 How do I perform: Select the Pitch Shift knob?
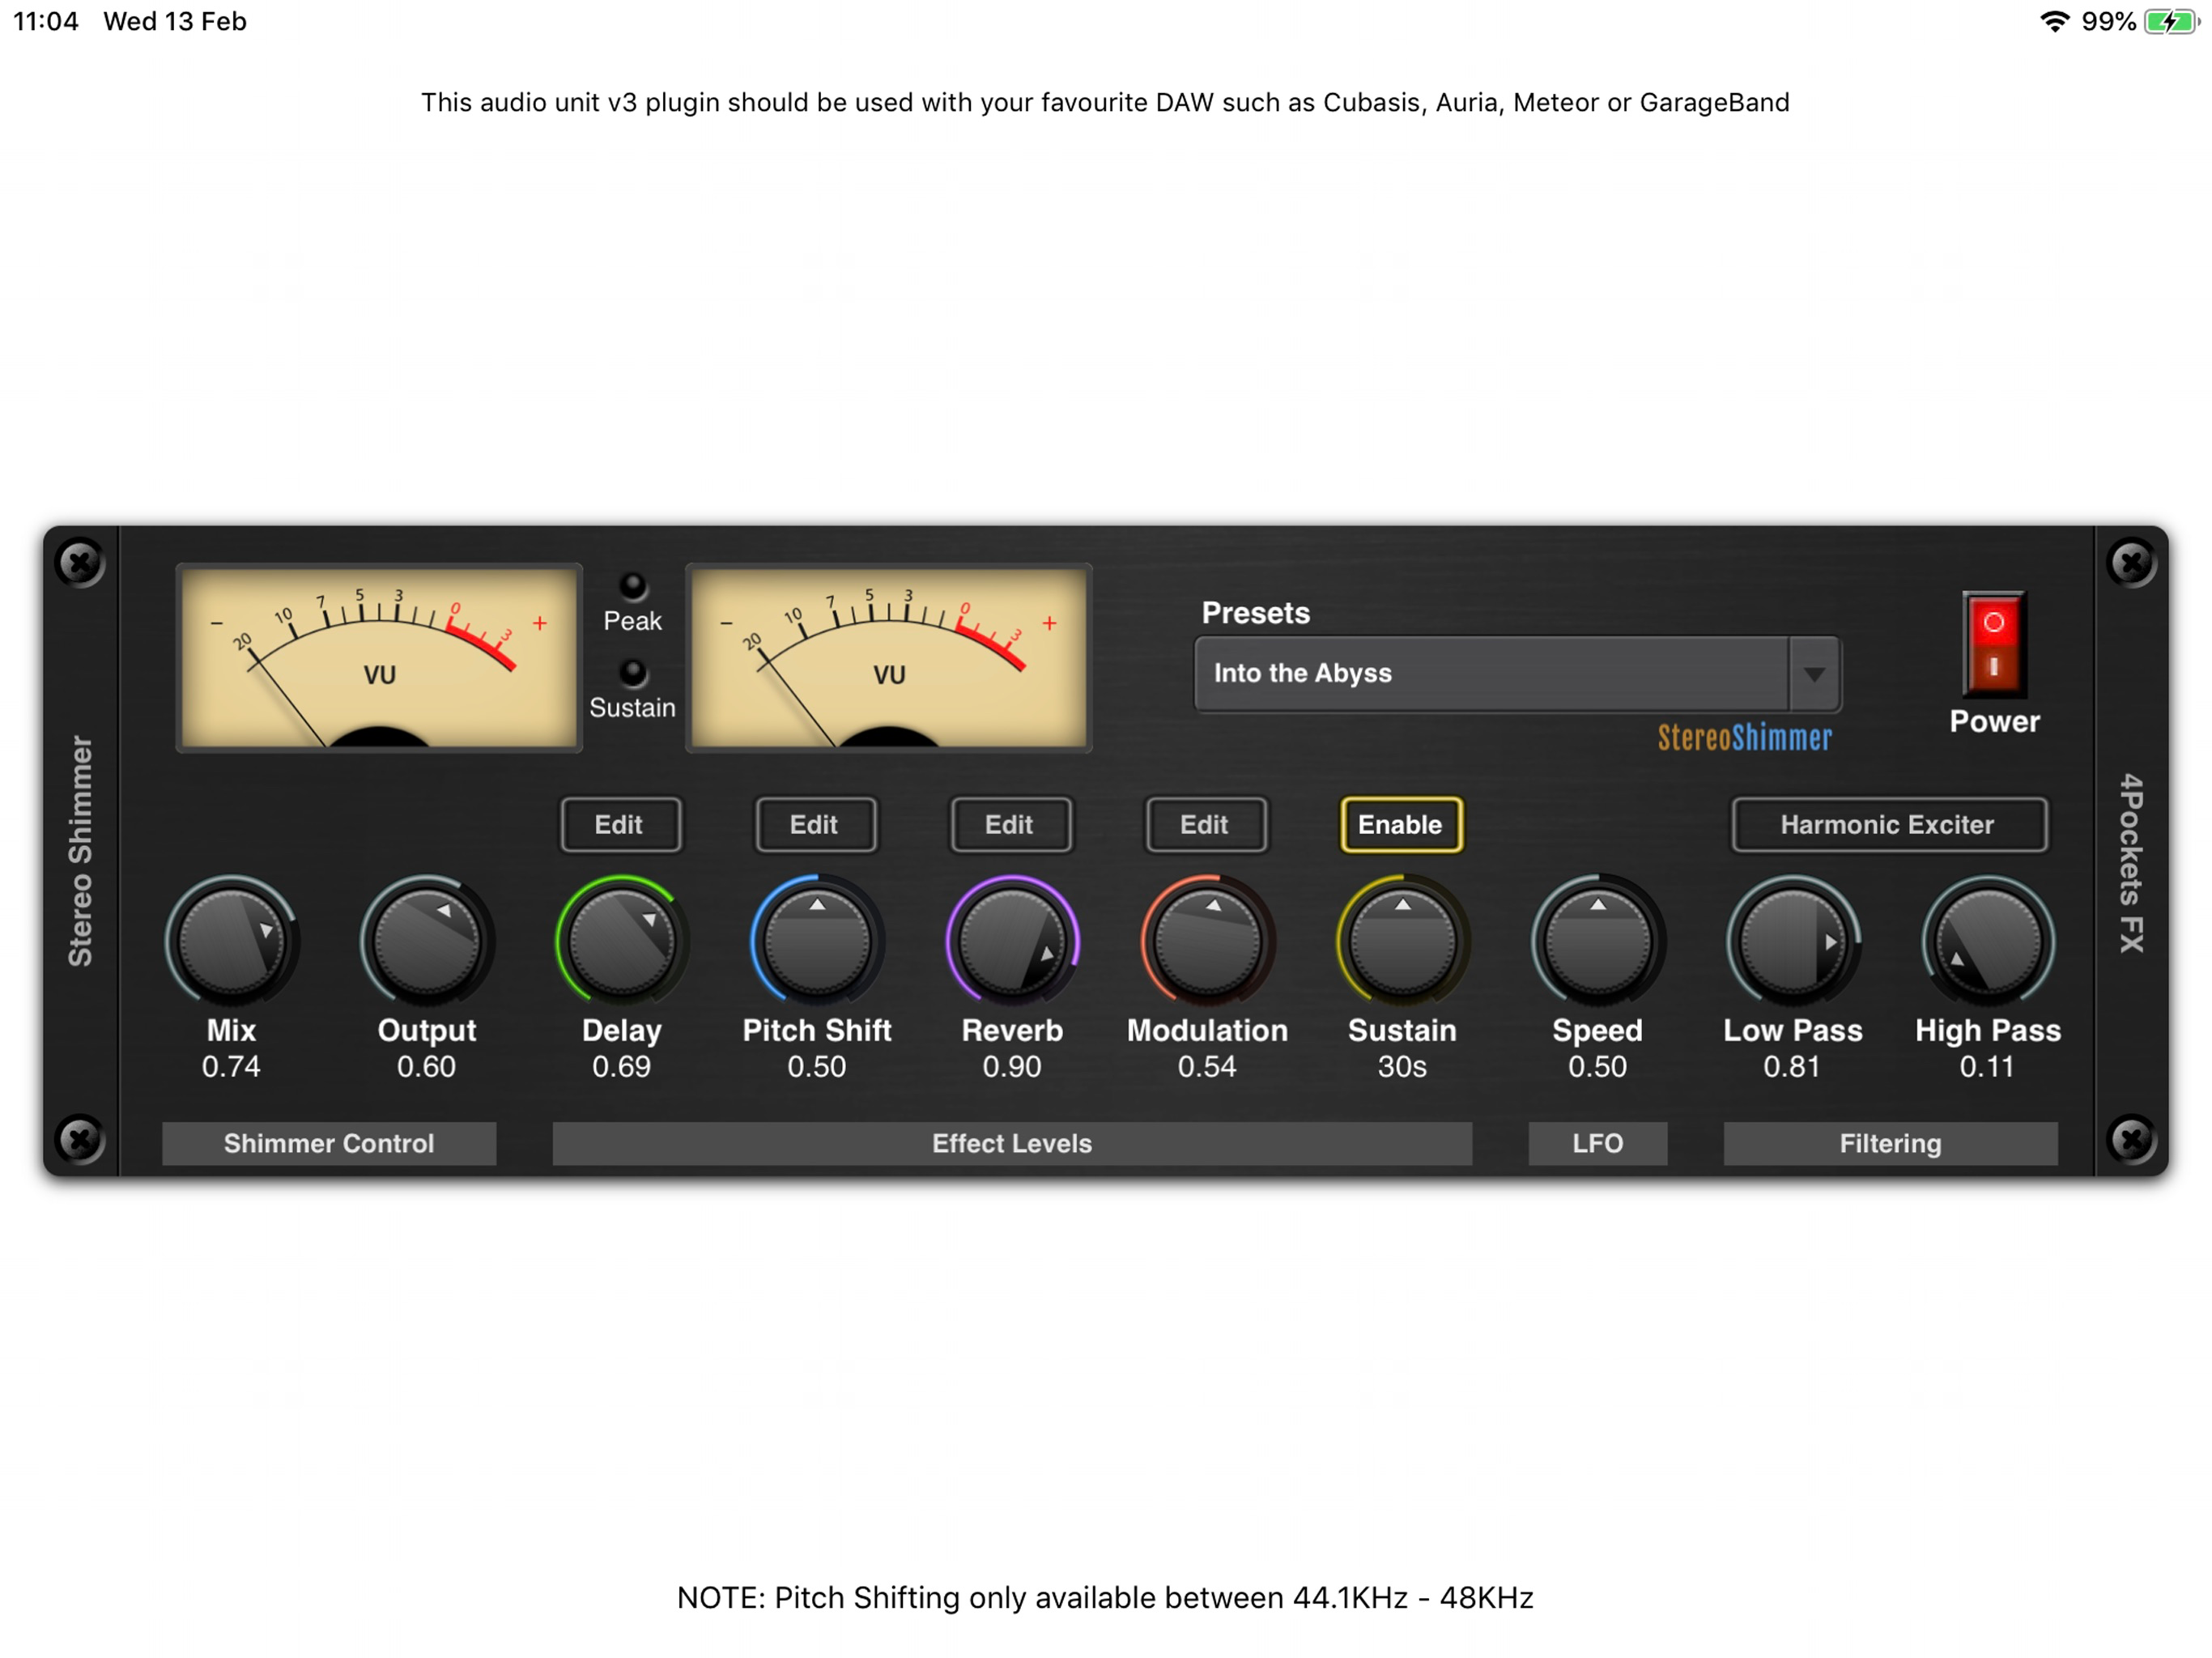click(816, 941)
